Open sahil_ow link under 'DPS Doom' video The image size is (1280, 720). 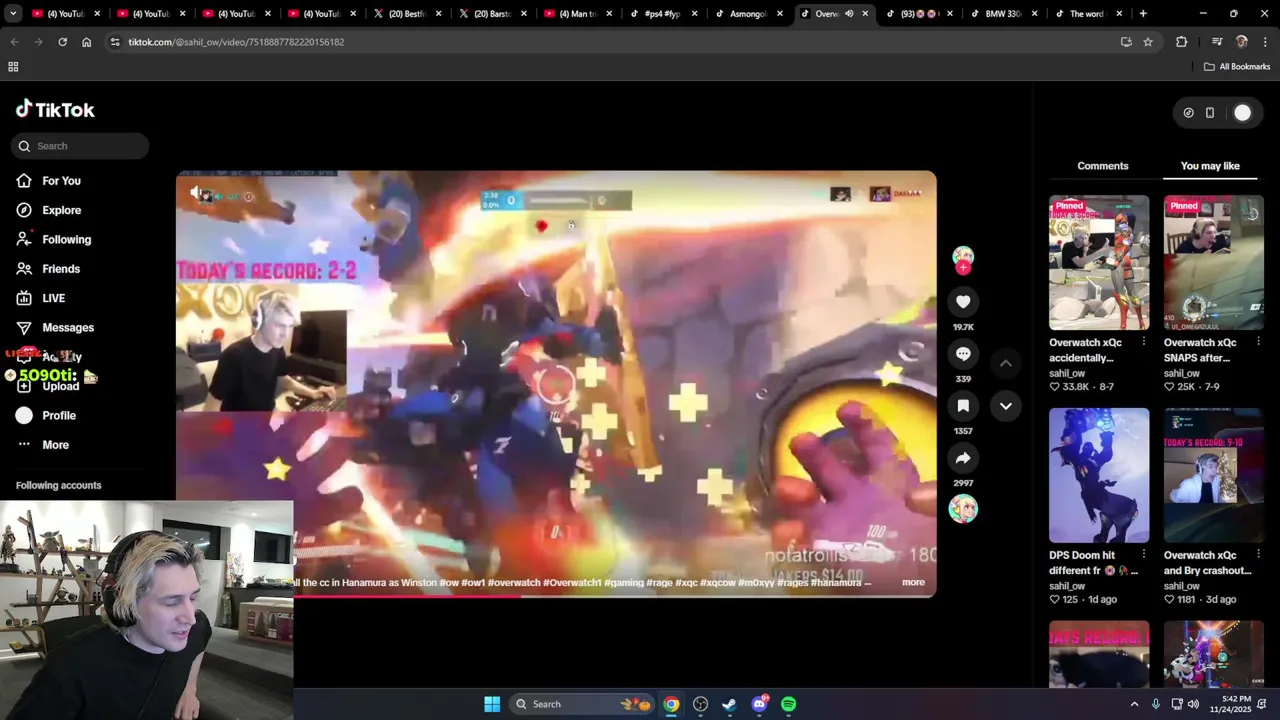(1067, 586)
